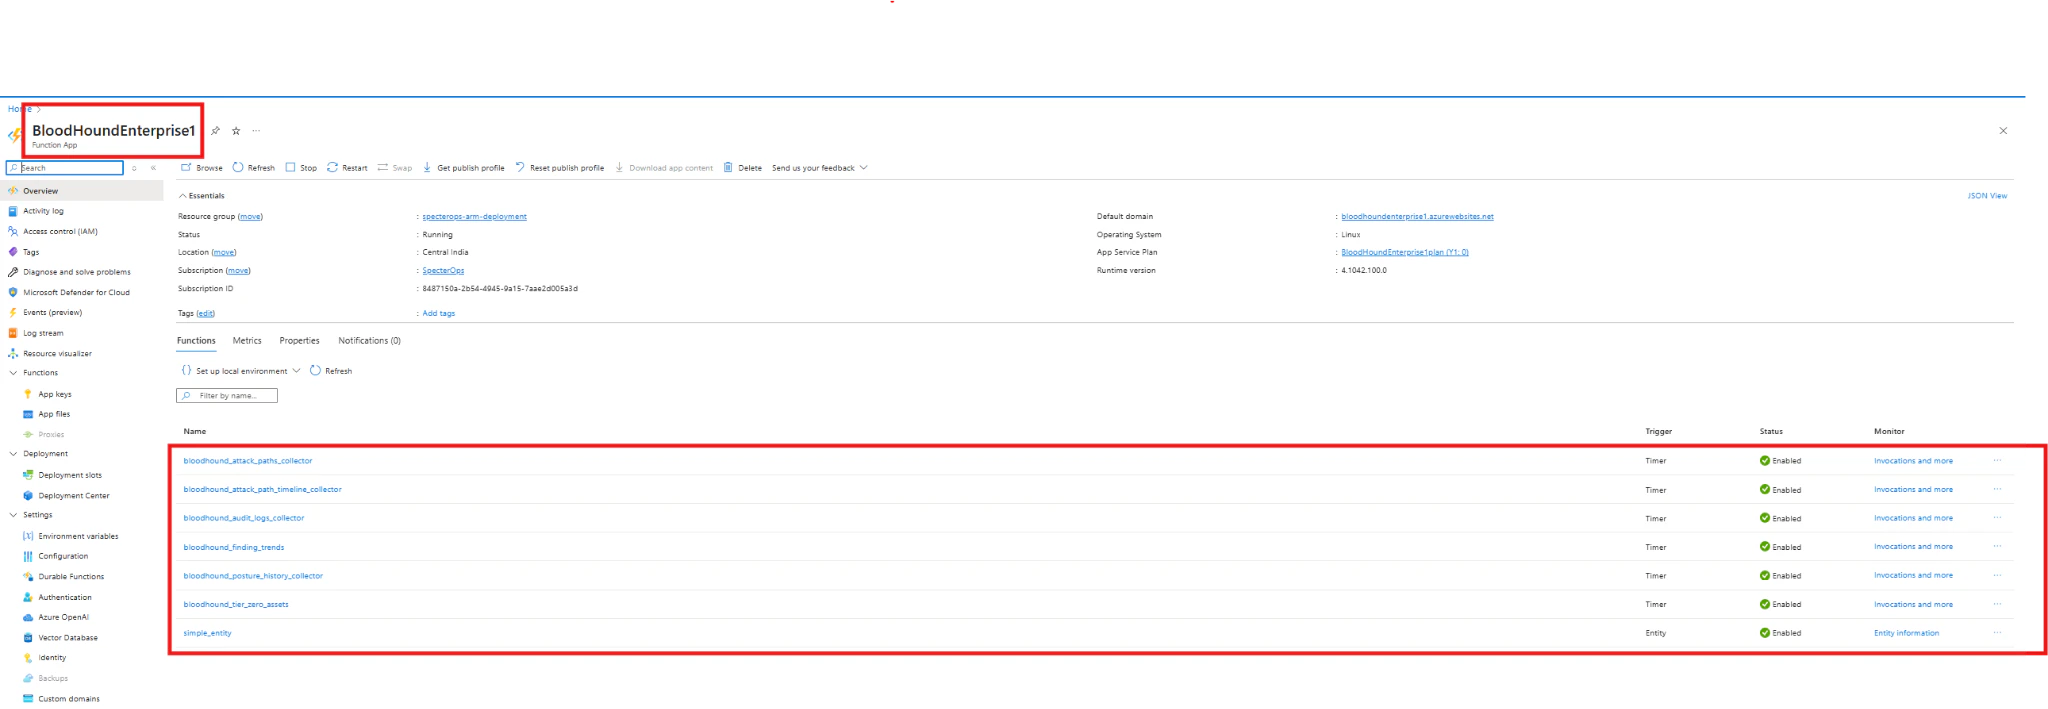Open bloodhound_attack_paths_collector function
Image resolution: width=2048 pixels, height=709 pixels.
pos(248,461)
